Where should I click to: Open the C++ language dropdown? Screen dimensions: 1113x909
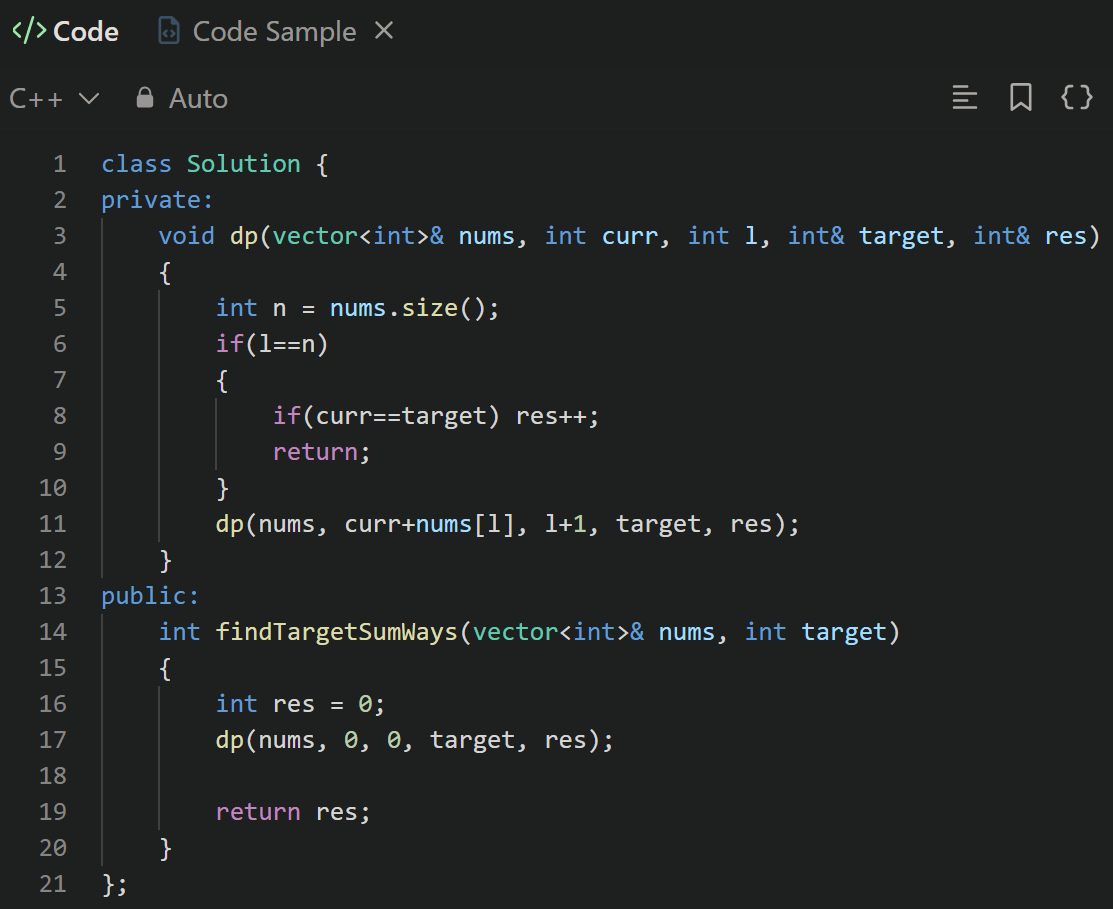tap(54, 98)
